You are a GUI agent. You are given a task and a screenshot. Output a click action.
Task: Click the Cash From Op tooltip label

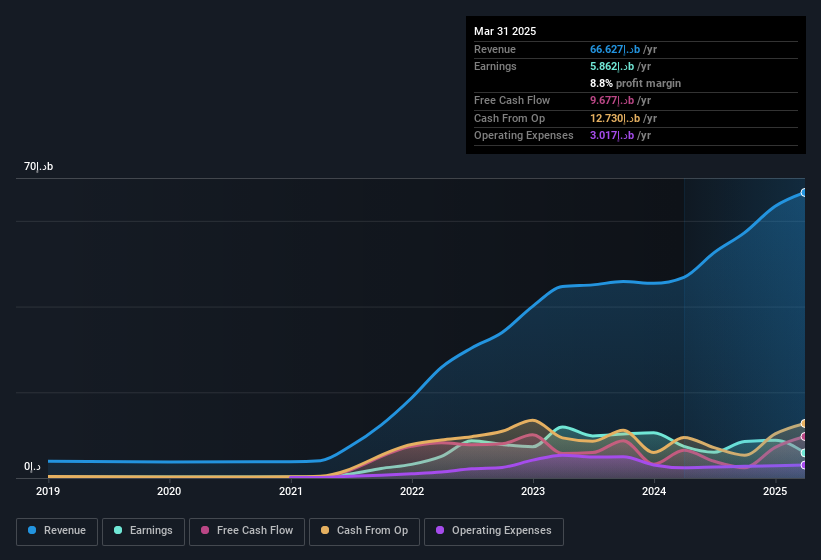point(509,118)
